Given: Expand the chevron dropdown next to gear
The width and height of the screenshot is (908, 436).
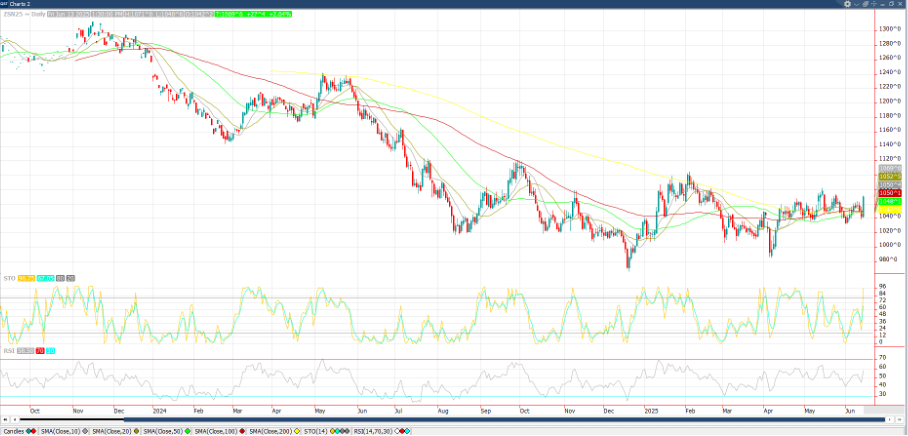Looking at the screenshot, I should tap(858, 5).
